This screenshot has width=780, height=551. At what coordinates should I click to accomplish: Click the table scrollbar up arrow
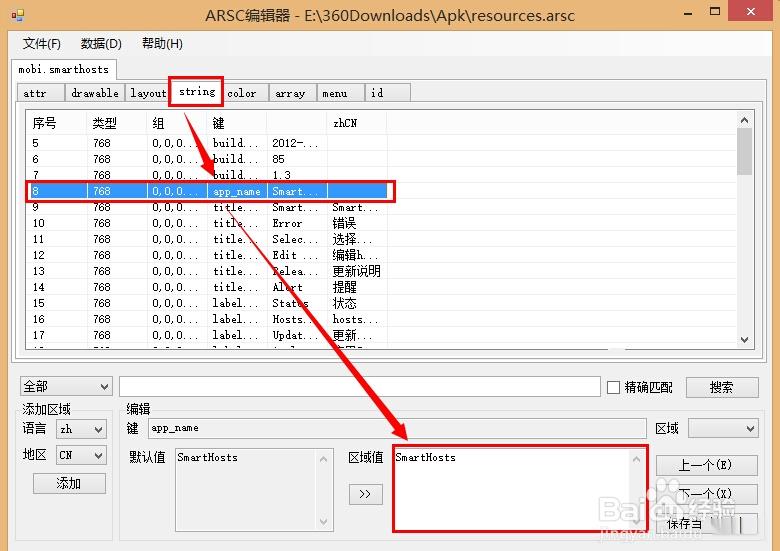(744, 120)
